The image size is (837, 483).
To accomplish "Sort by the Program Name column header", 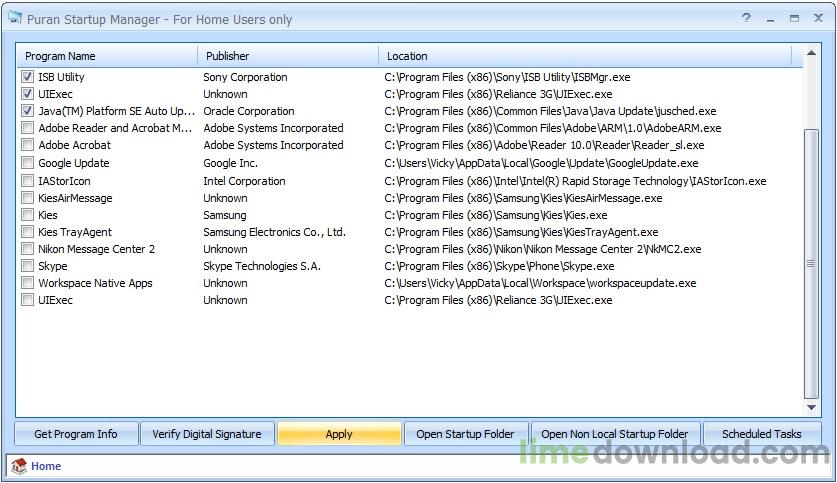I will tap(107, 56).
